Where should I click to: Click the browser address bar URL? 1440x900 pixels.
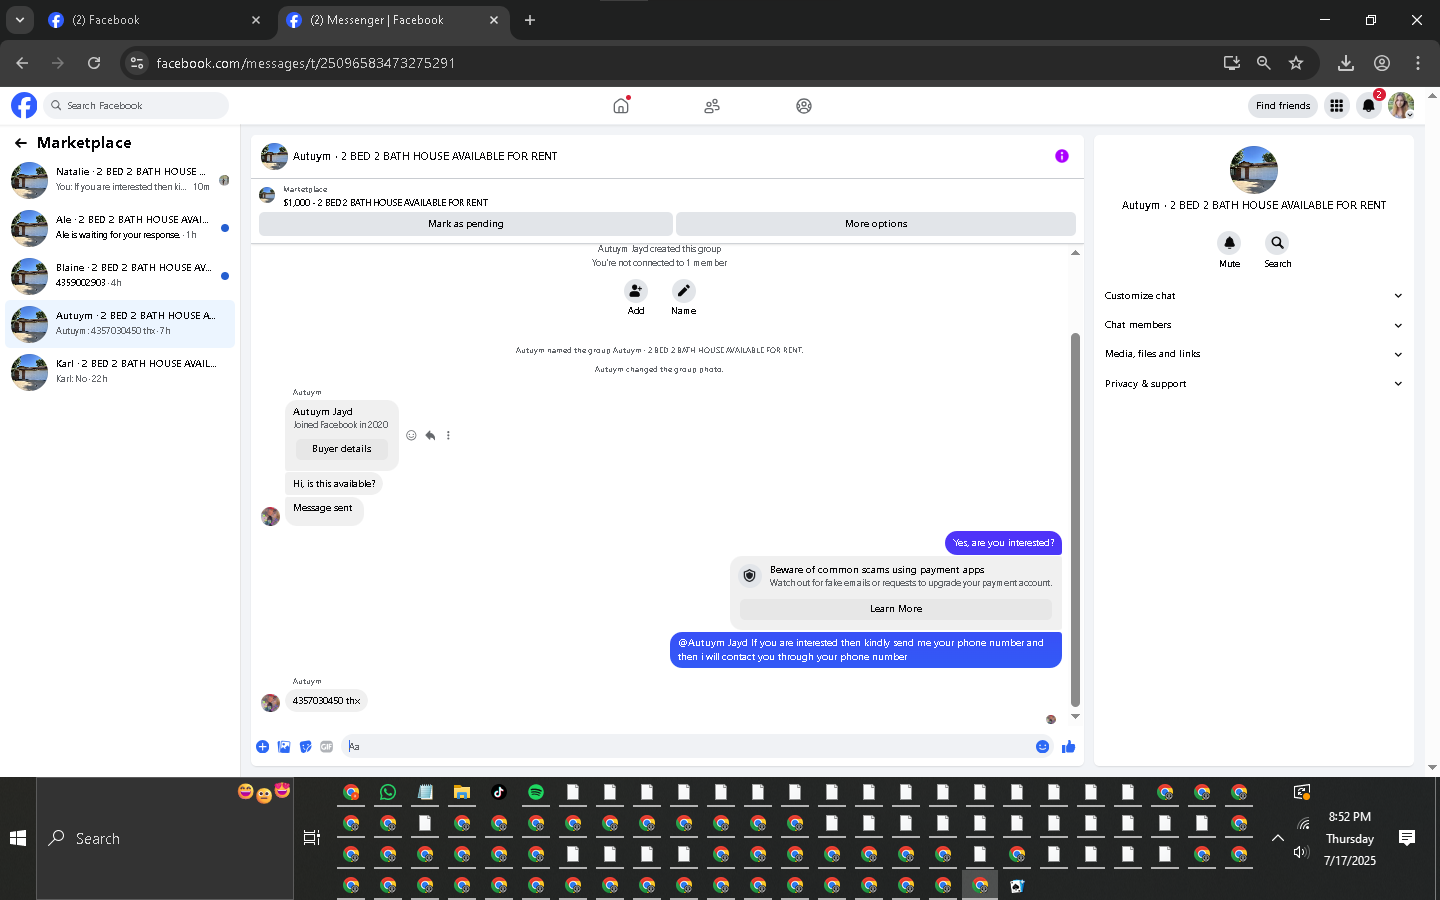tap(306, 63)
